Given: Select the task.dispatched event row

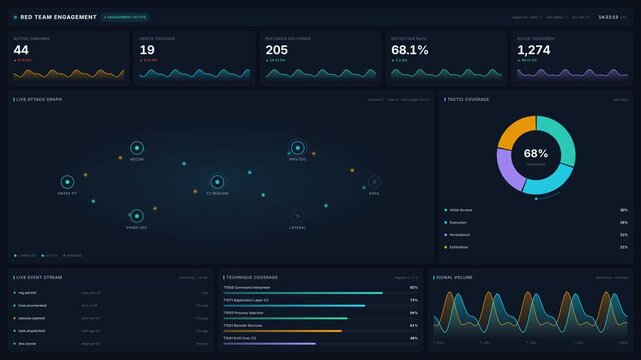Looking at the screenshot, I should (x=111, y=331).
